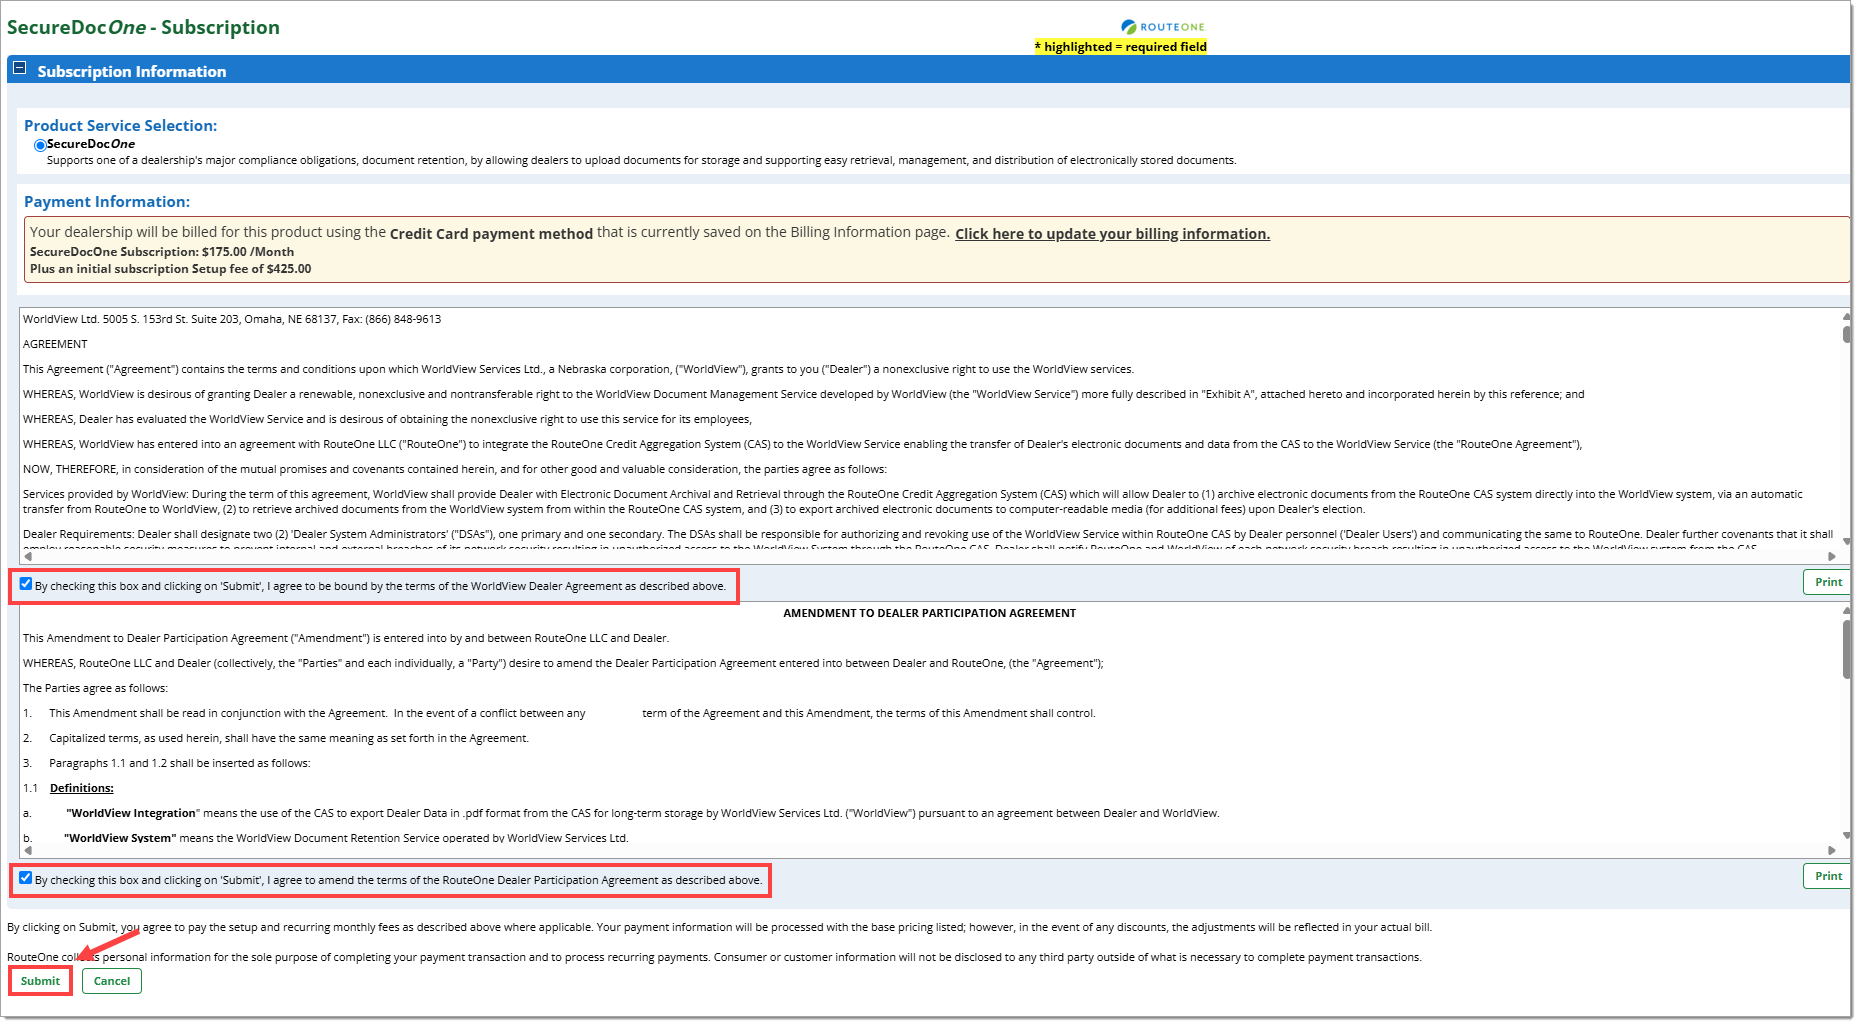
Task: Click the 'SecureDocOne - Subscription' page title
Action: 144,27
